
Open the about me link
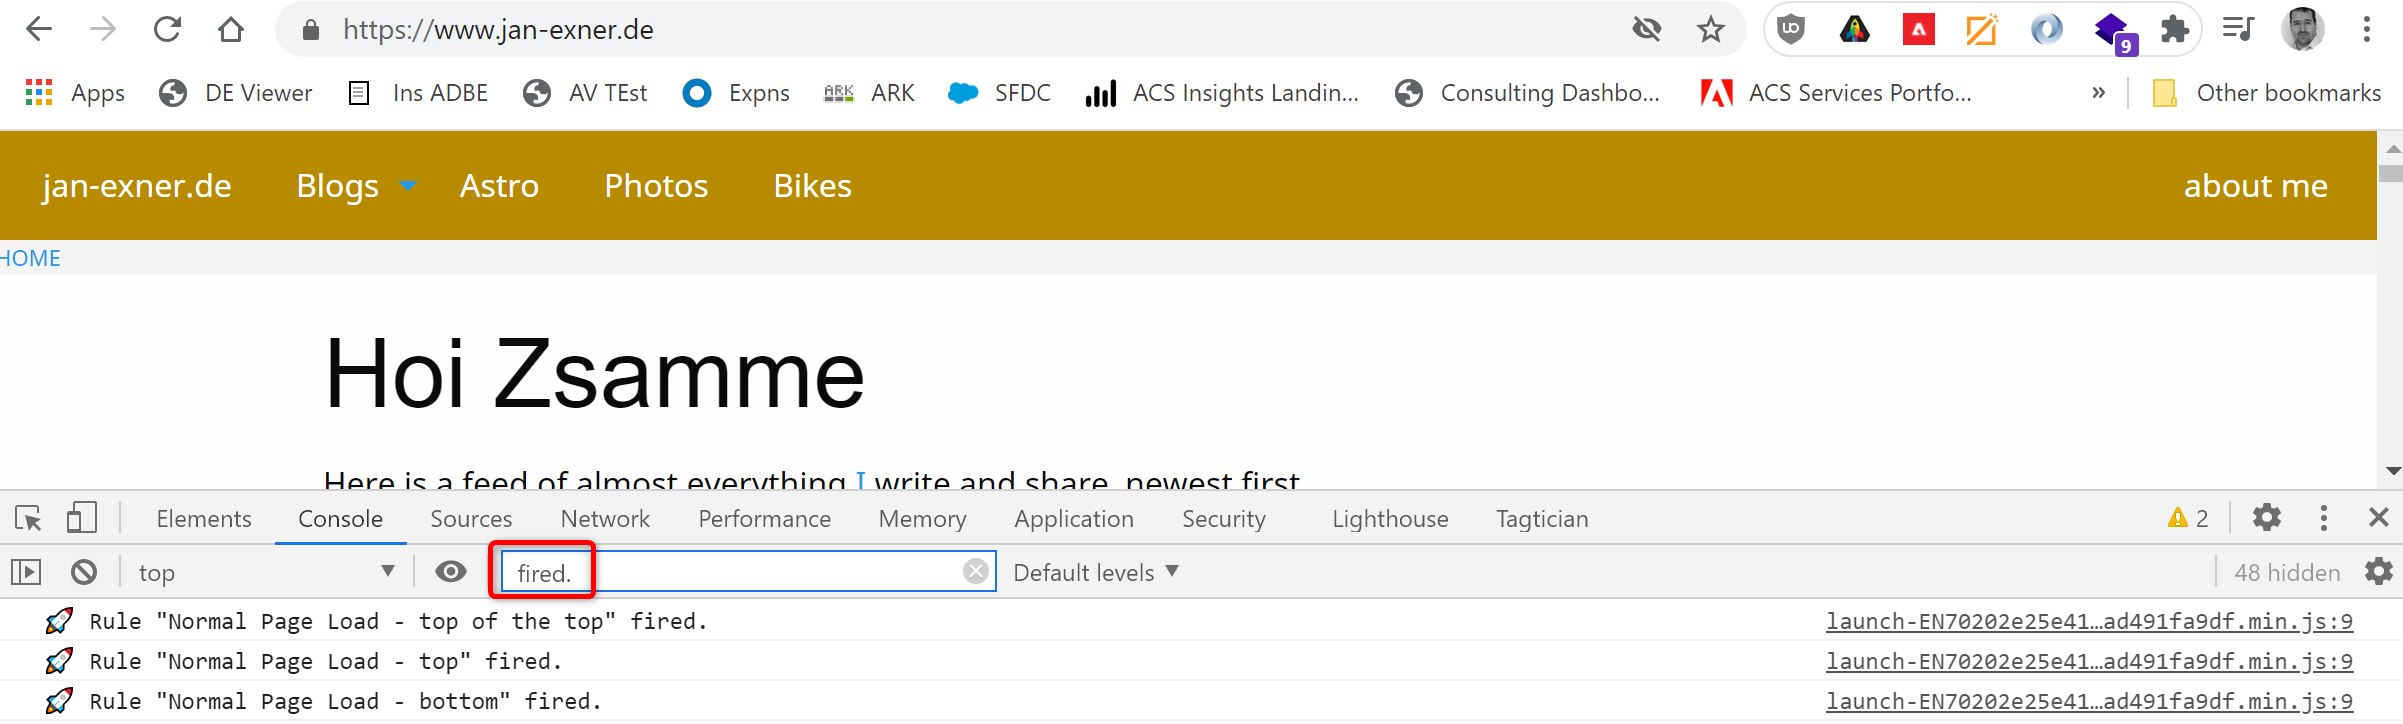click(x=2255, y=186)
